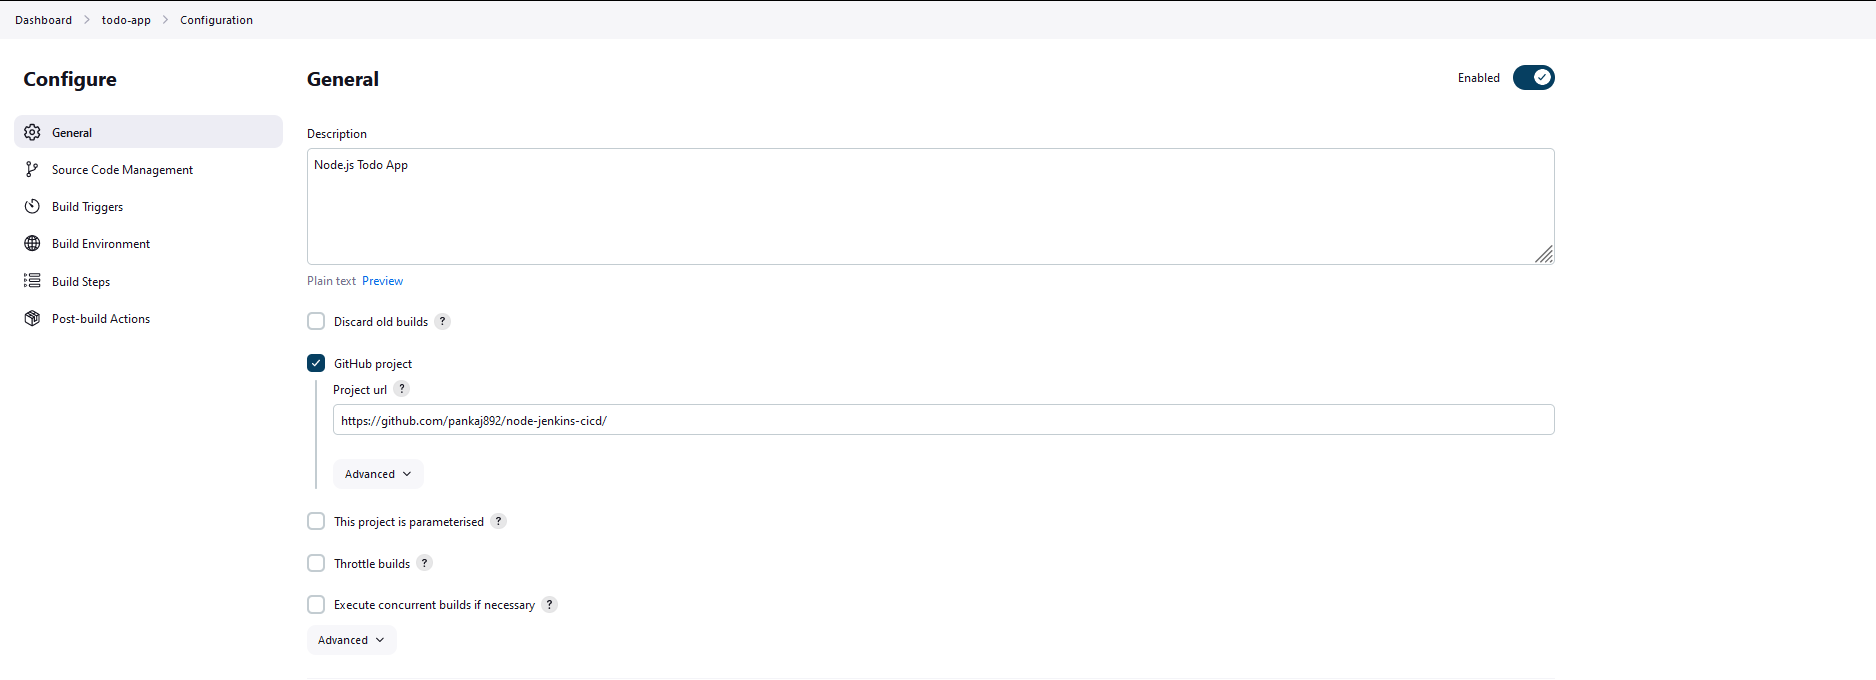Expand the bottom Advanced section
1876x680 pixels.
[x=351, y=639]
